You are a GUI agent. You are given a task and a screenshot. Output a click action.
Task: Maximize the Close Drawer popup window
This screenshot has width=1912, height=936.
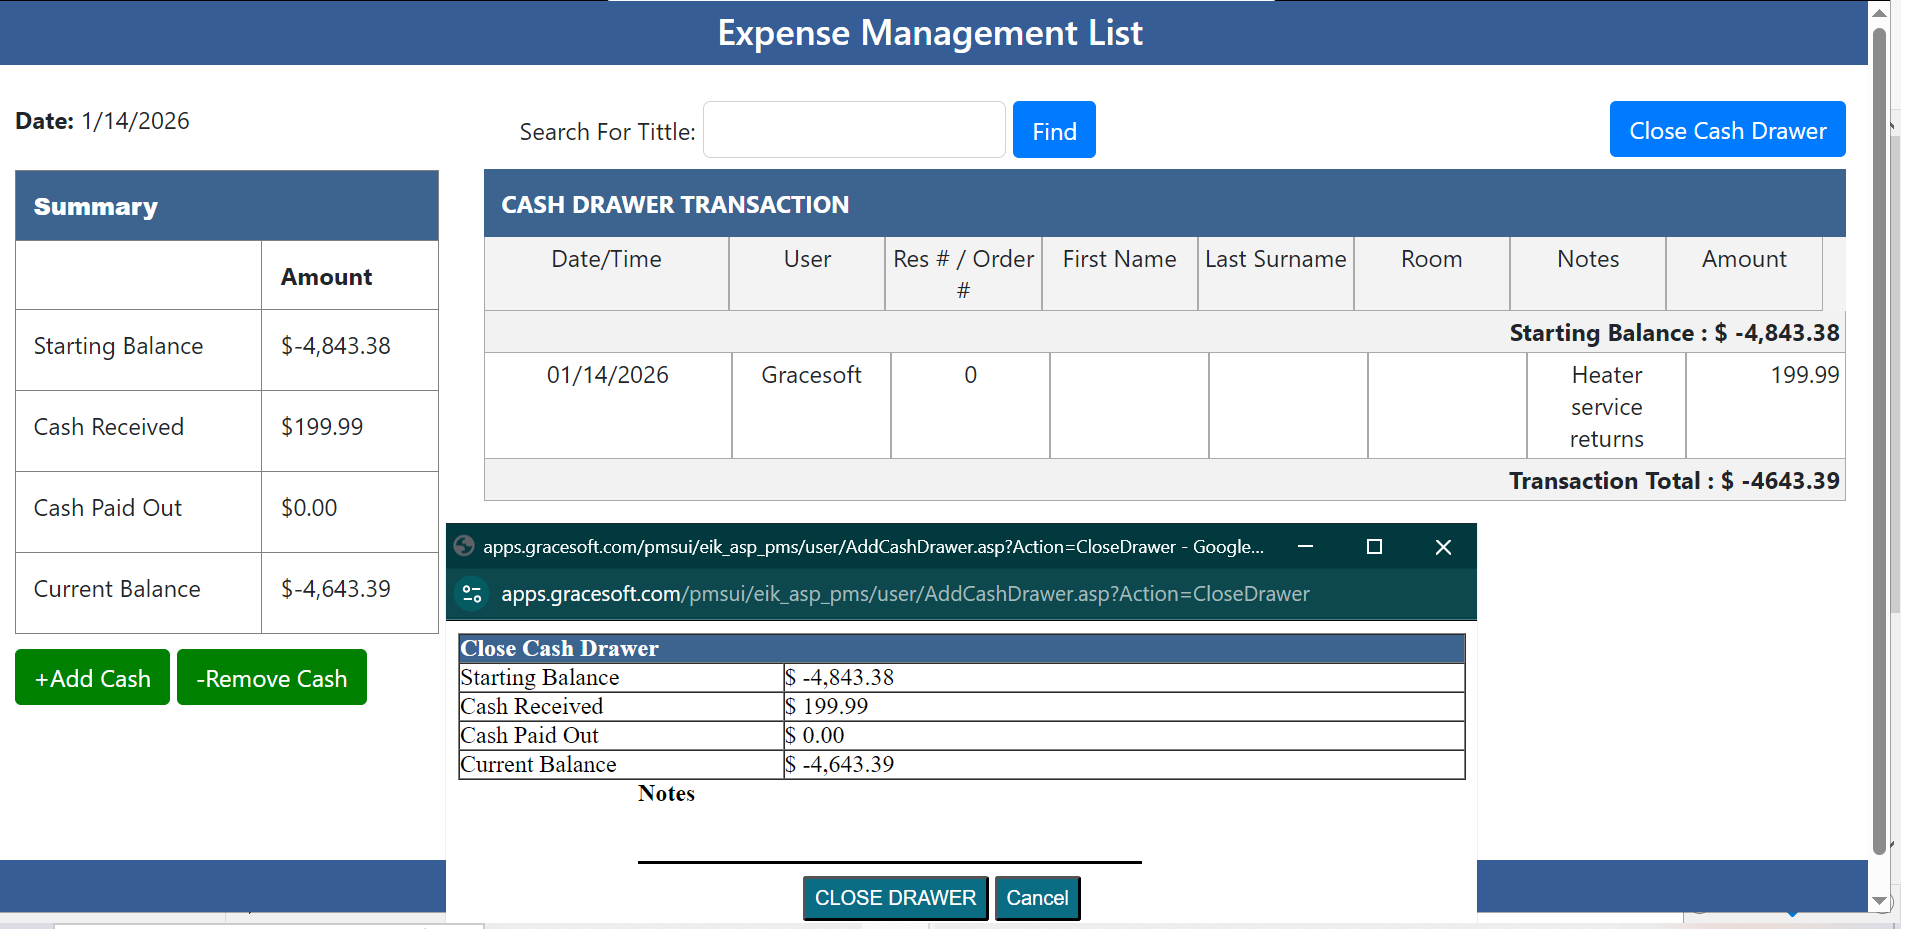pos(1374,547)
